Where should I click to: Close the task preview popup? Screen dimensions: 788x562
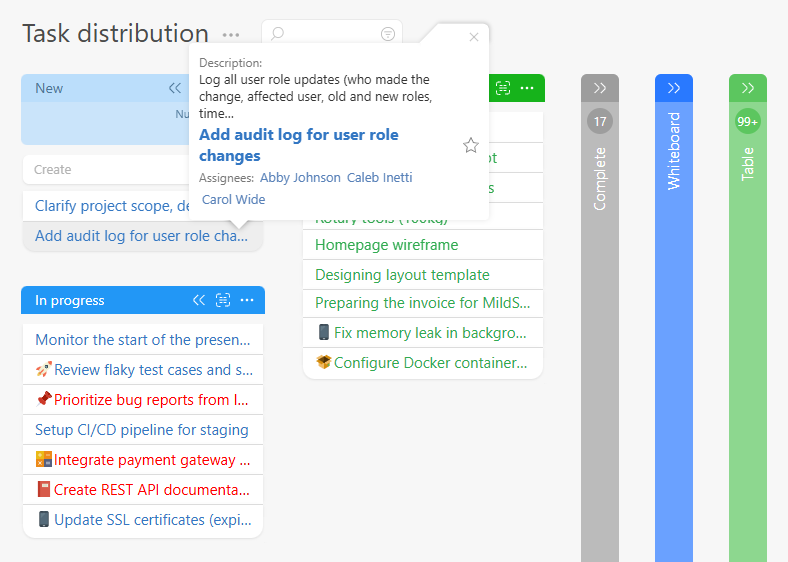click(474, 37)
